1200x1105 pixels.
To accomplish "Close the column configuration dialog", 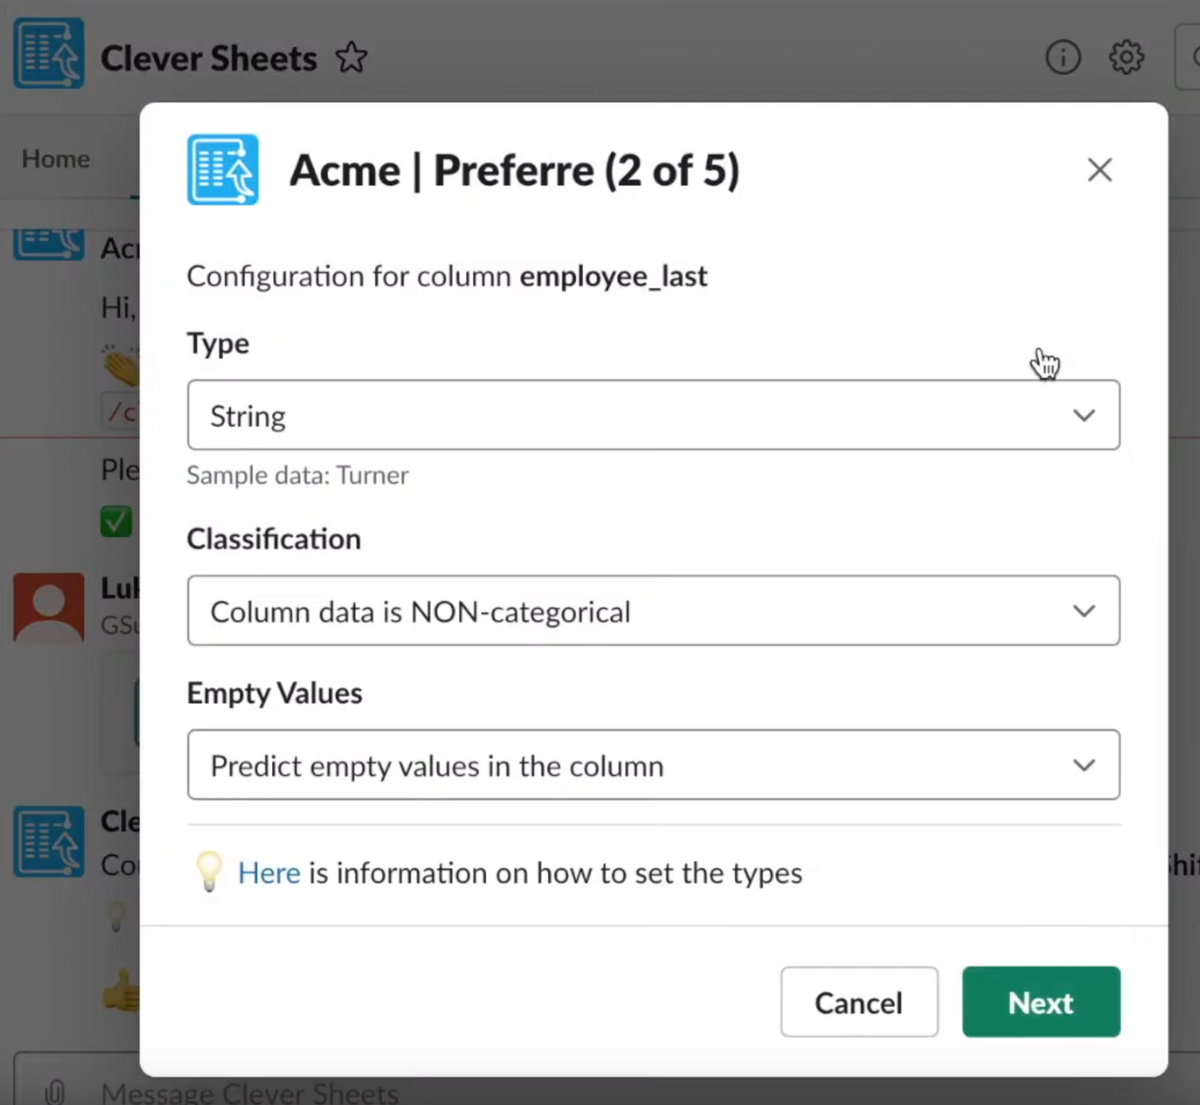I will 1100,170.
